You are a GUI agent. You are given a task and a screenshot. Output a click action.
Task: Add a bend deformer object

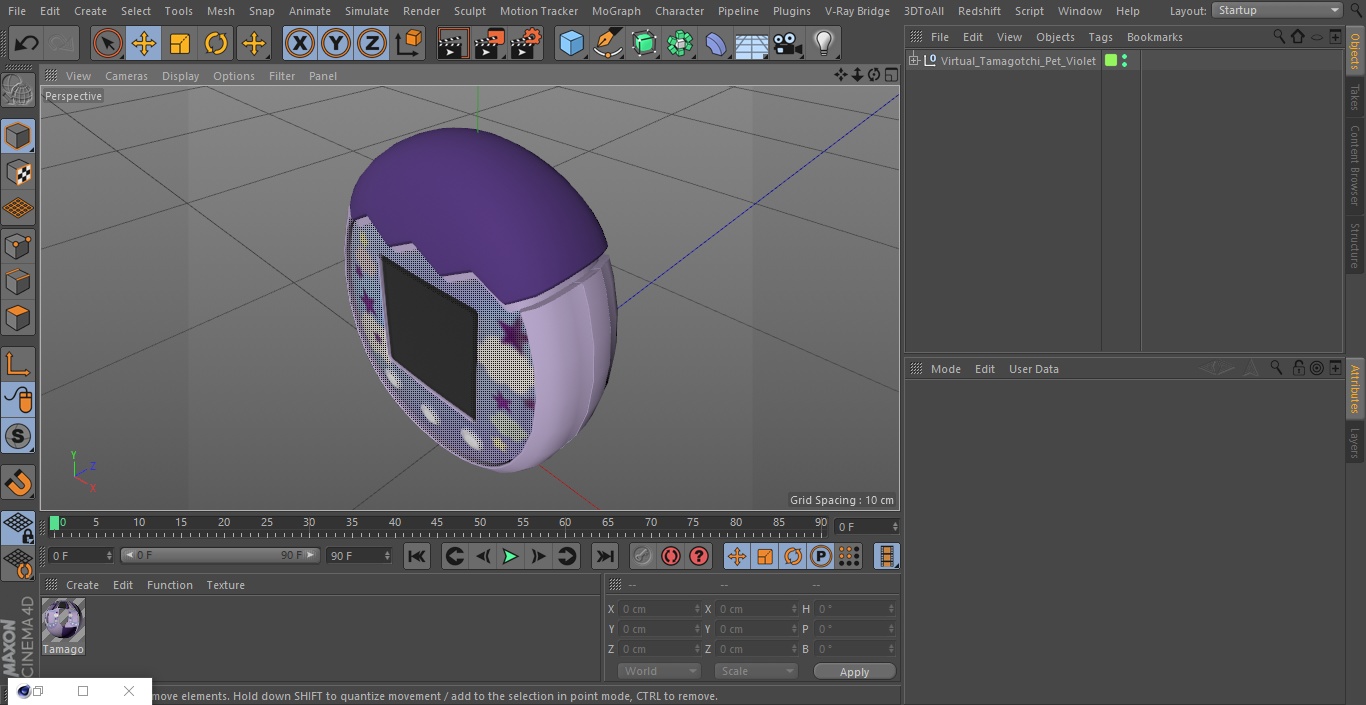716,43
